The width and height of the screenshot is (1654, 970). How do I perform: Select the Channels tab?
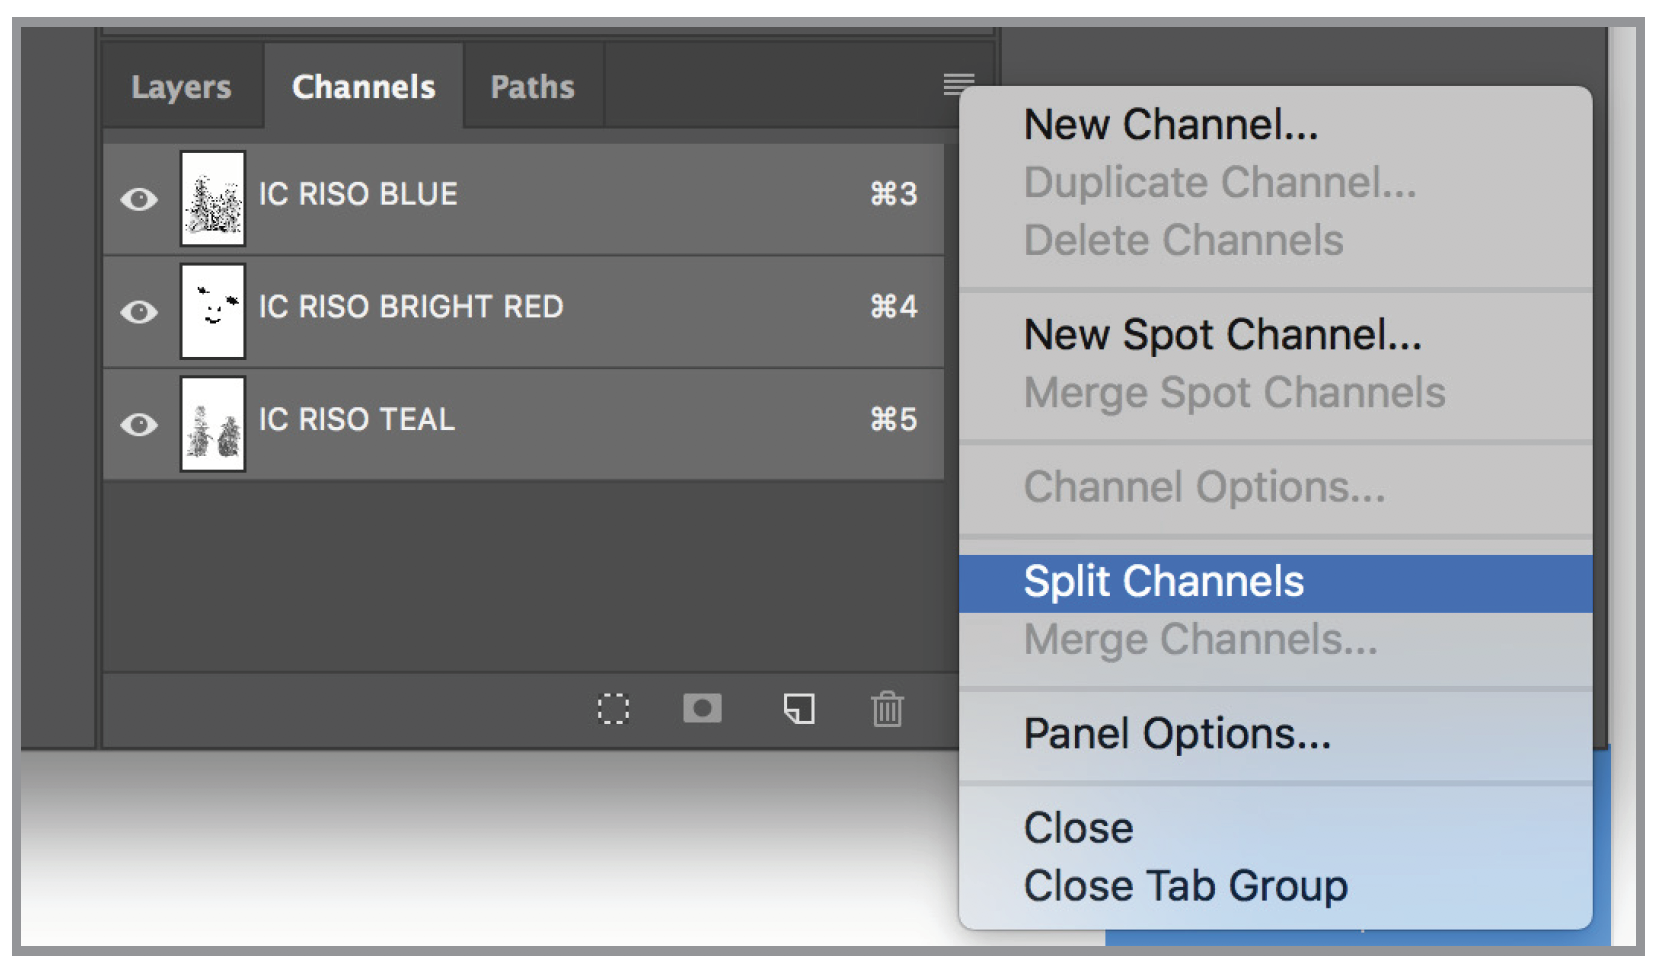[x=363, y=87]
